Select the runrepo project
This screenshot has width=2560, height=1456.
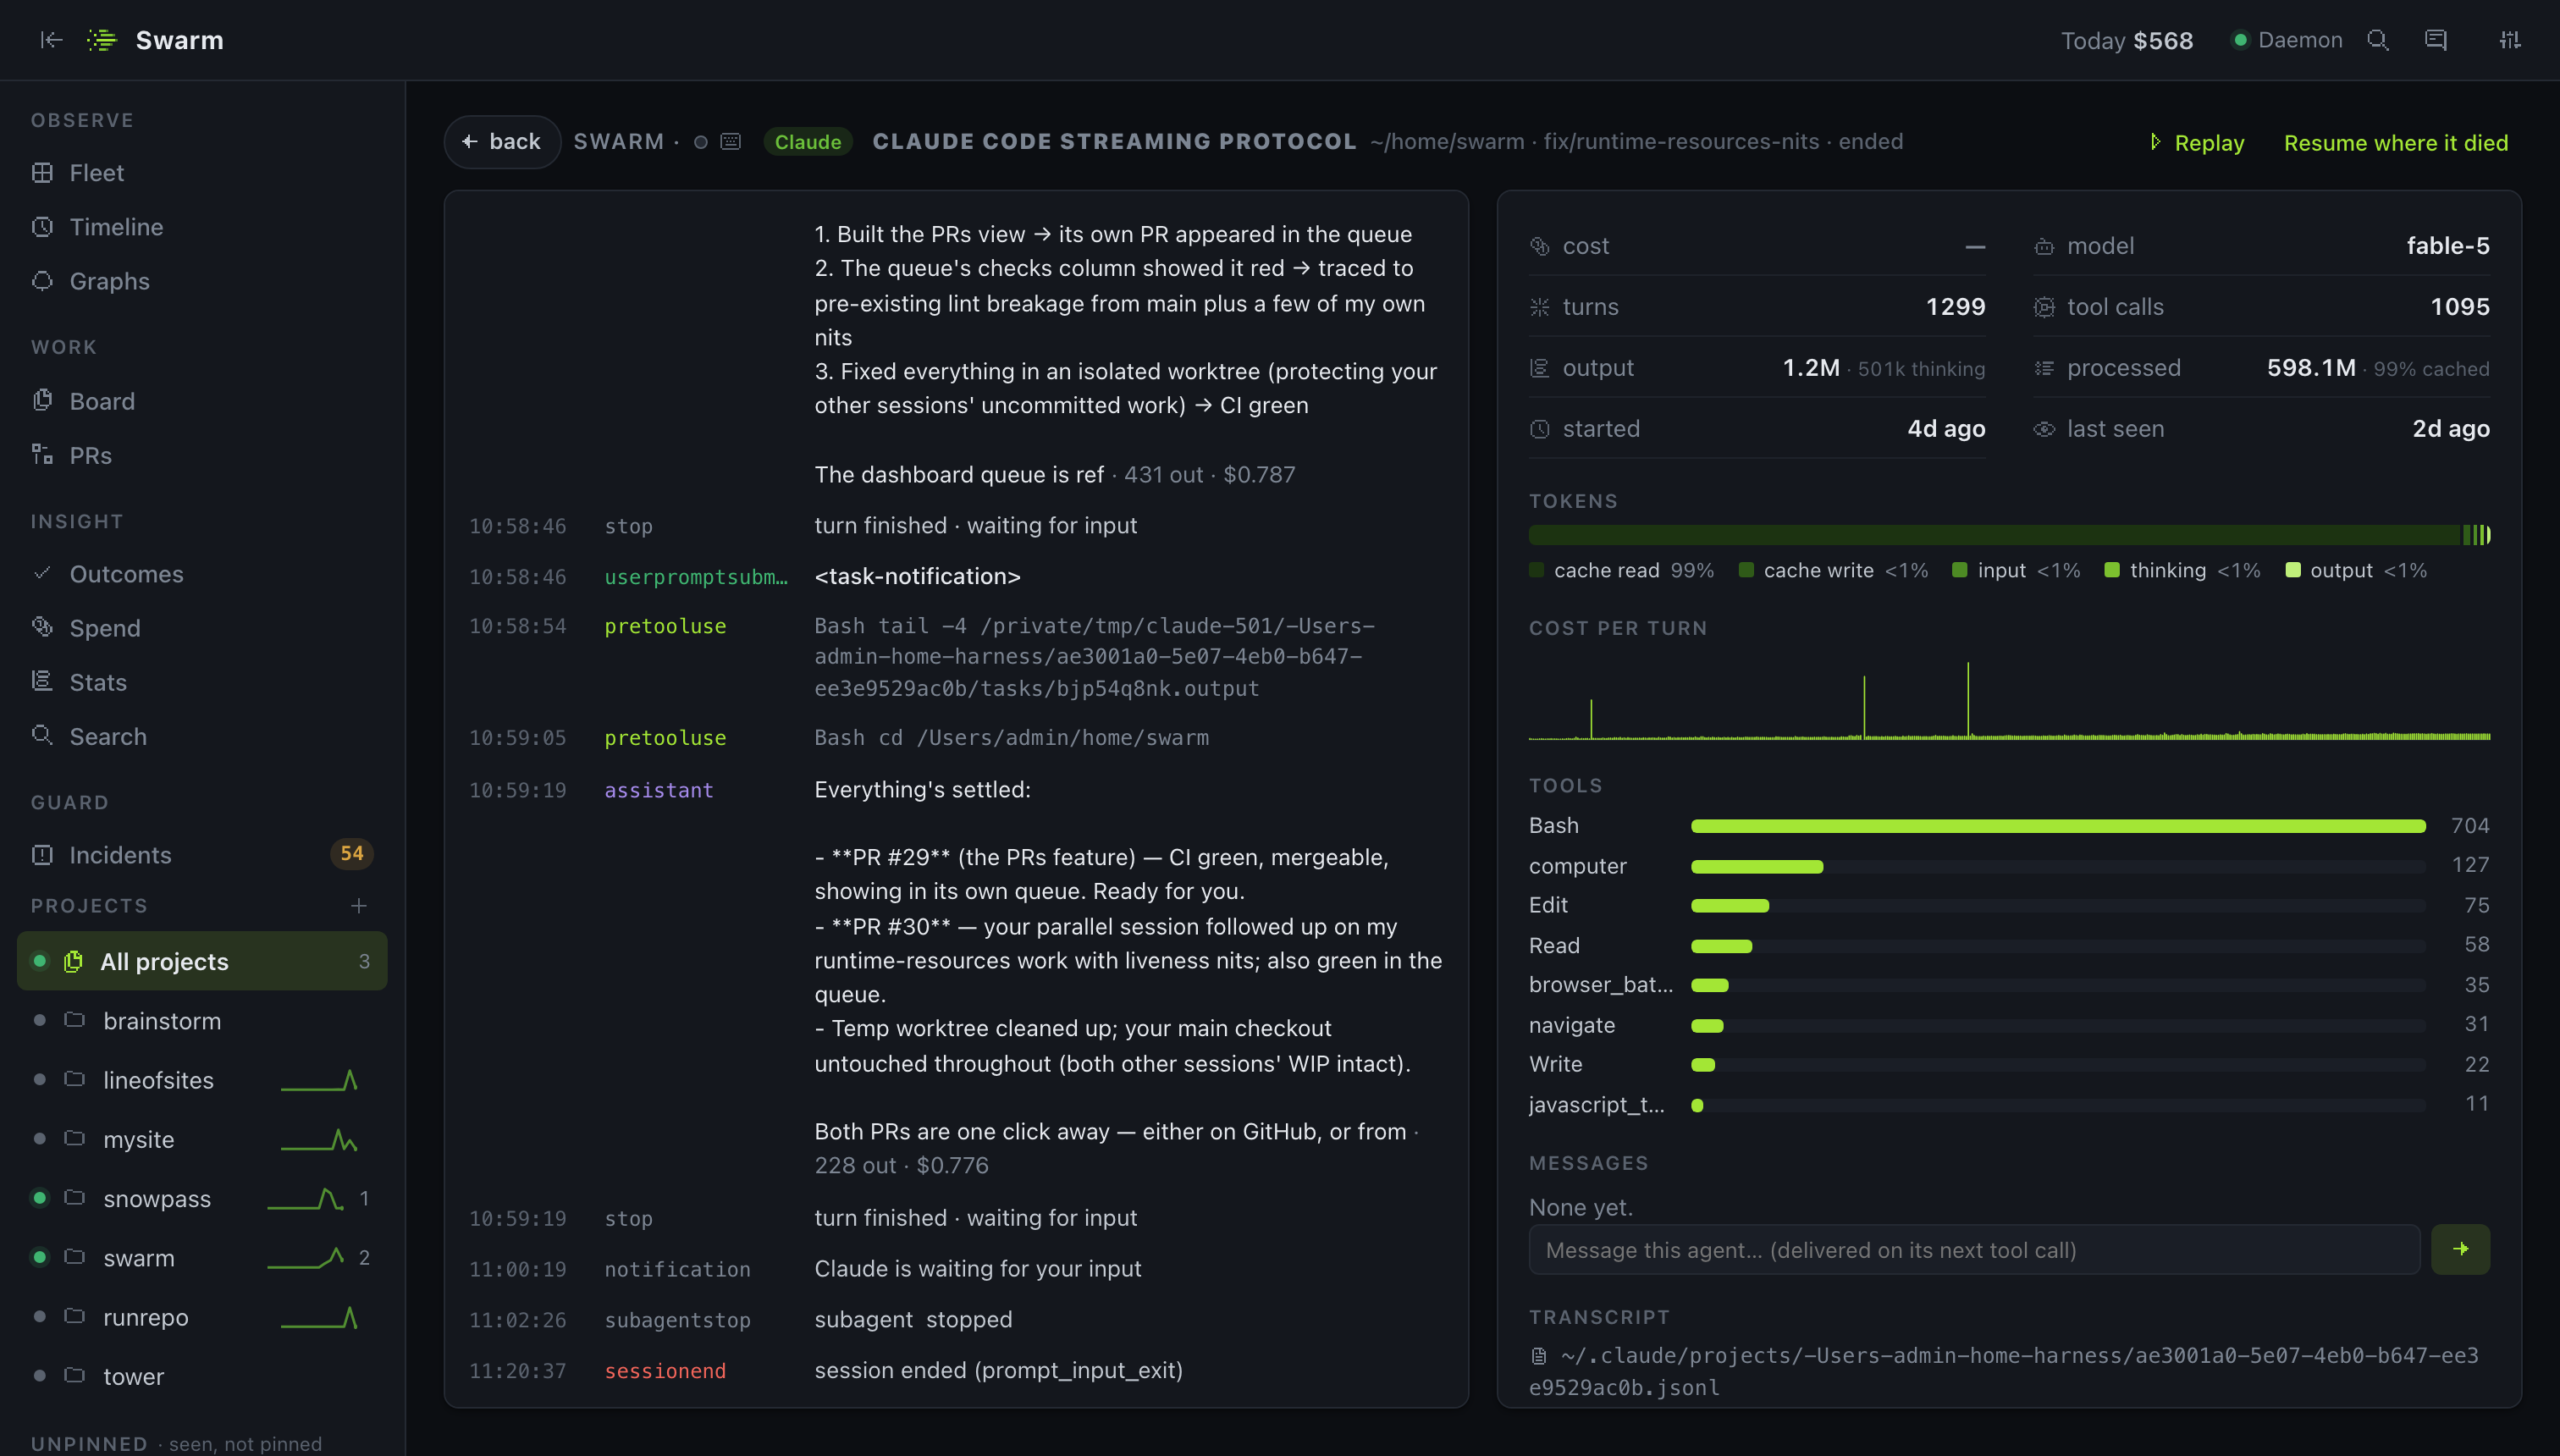click(201, 1317)
